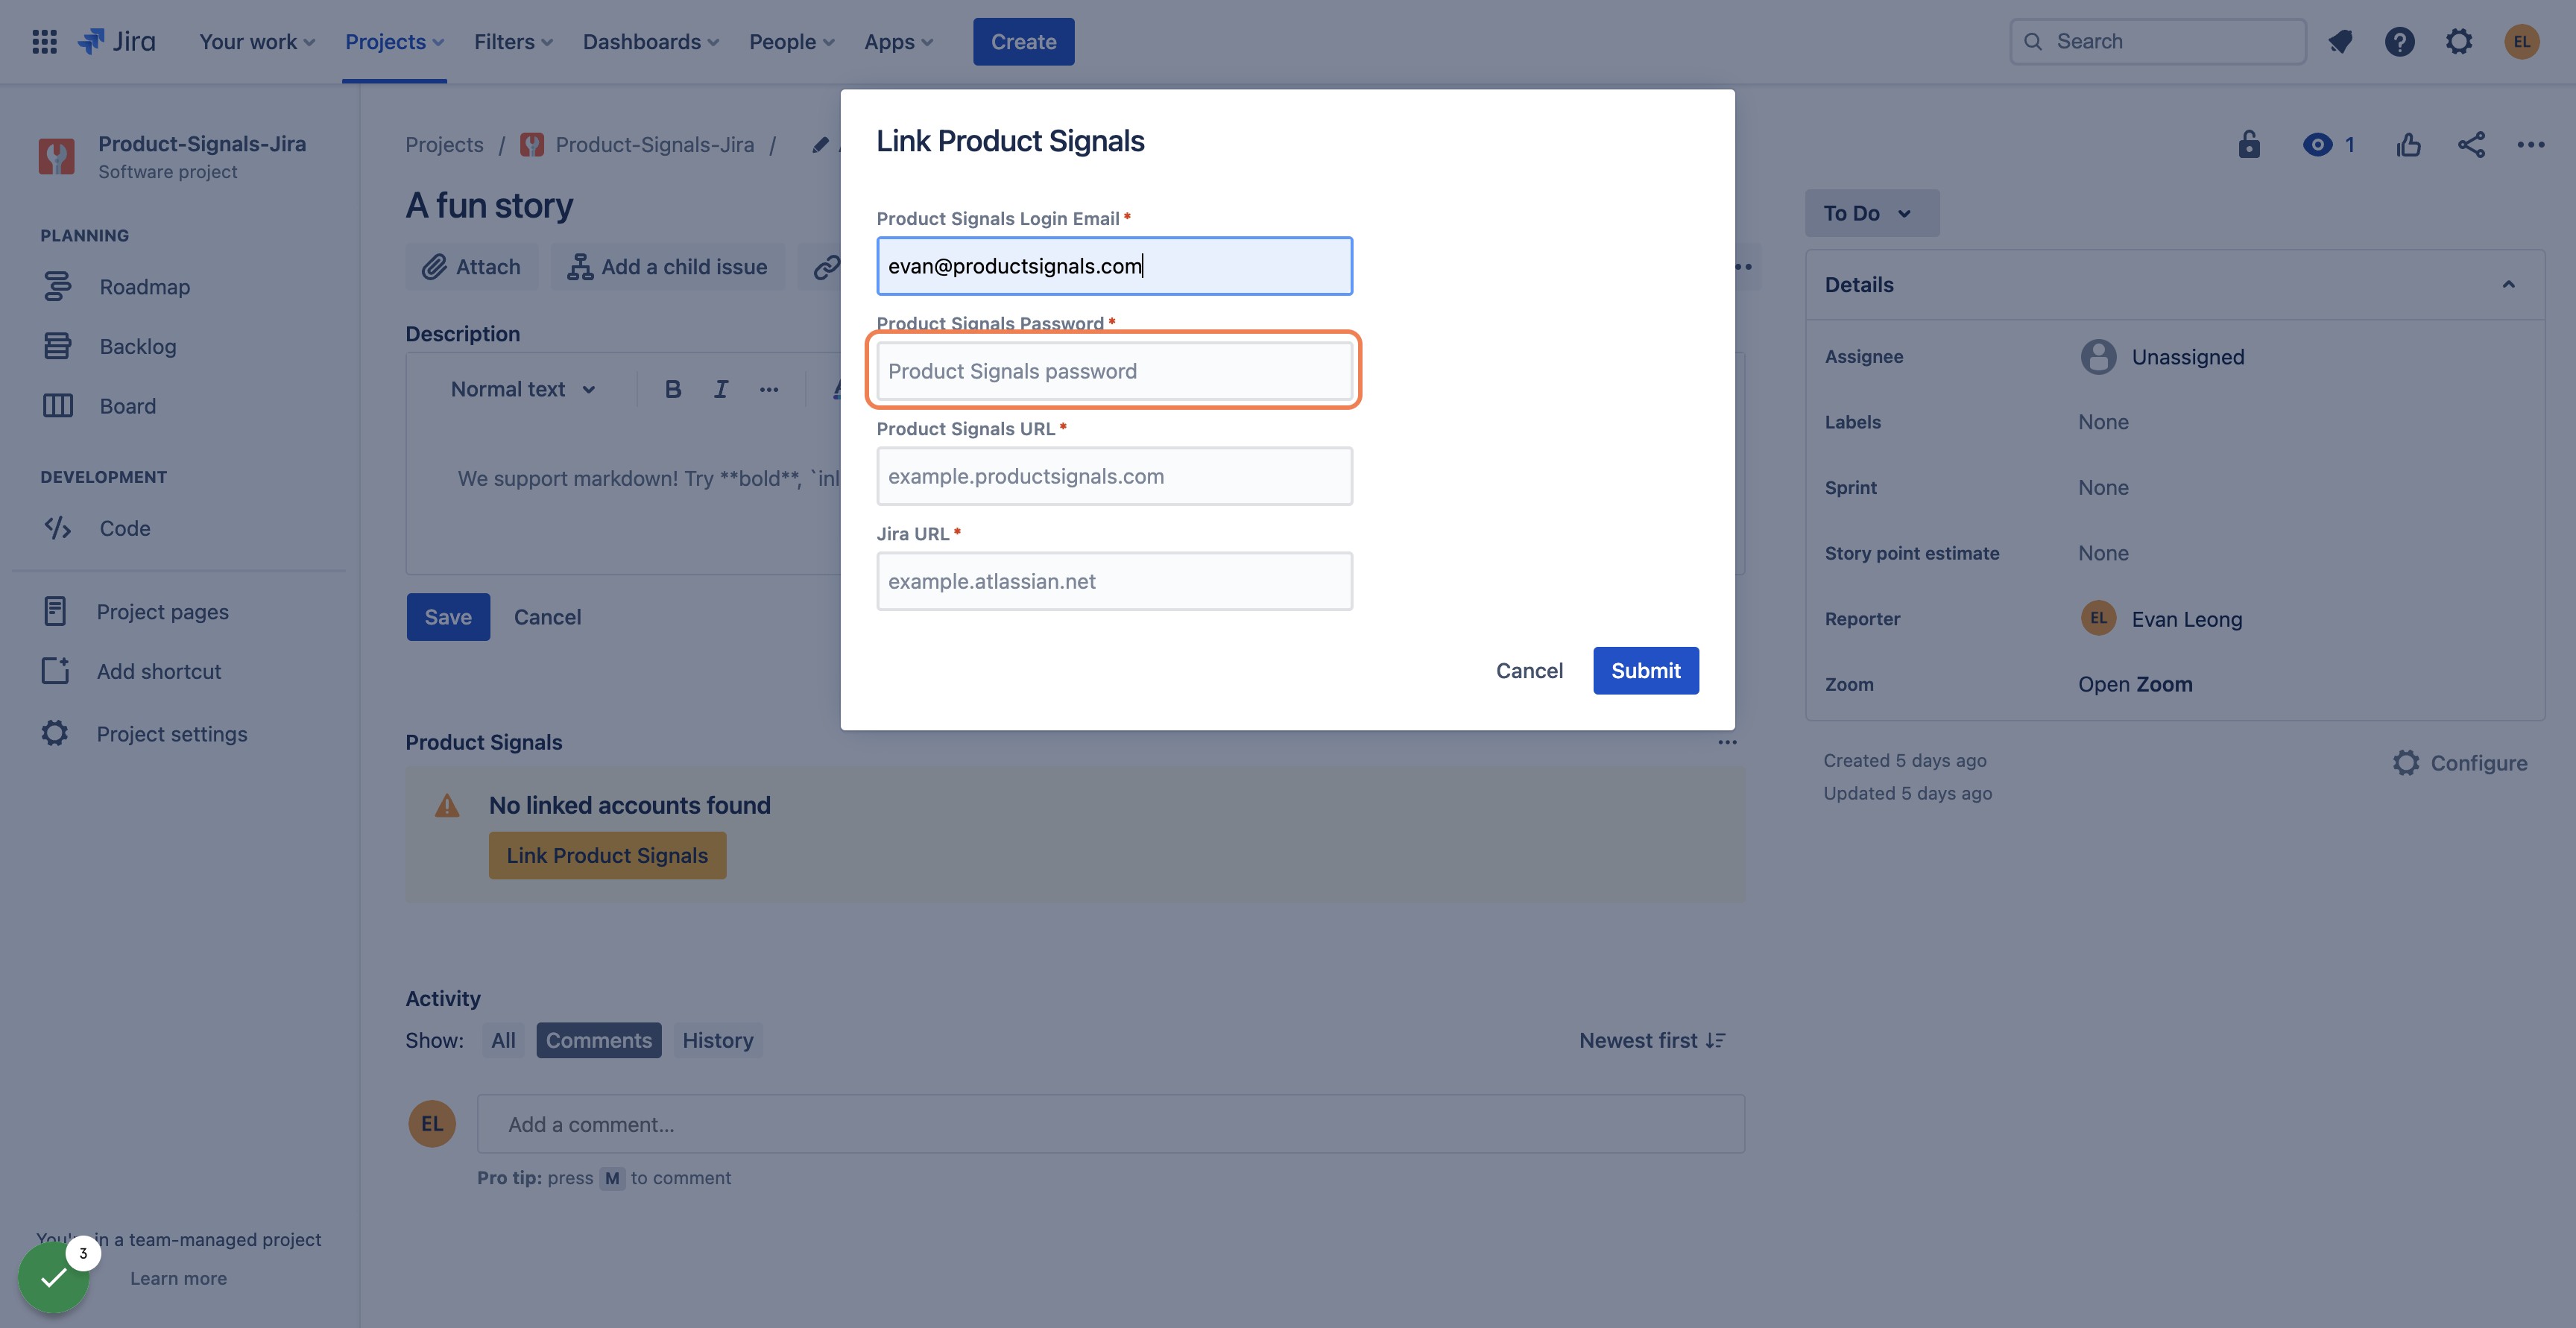Click the Code brackets icon in sidebar
Viewport: 2576px width, 1328px height.
click(x=57, y=528)
